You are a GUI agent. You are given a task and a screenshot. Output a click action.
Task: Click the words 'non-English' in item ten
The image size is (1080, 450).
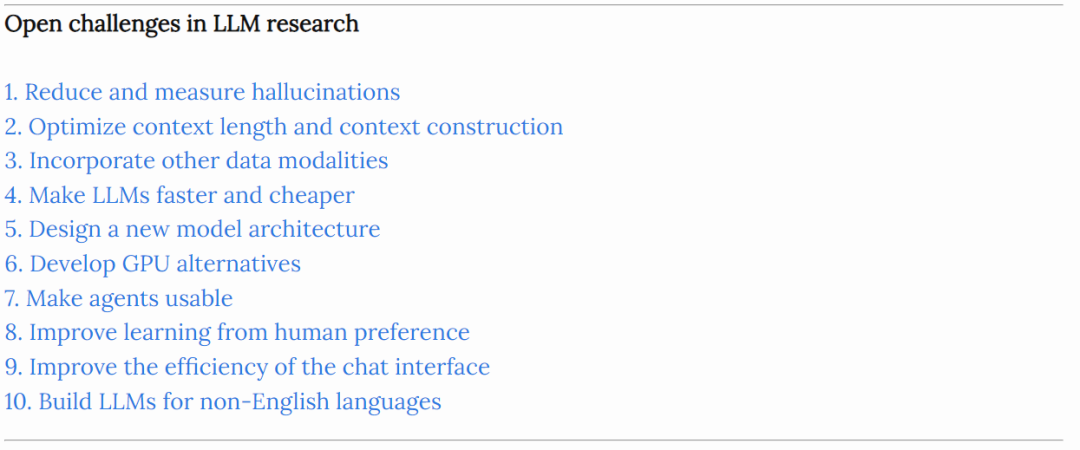tap(263, 402)
